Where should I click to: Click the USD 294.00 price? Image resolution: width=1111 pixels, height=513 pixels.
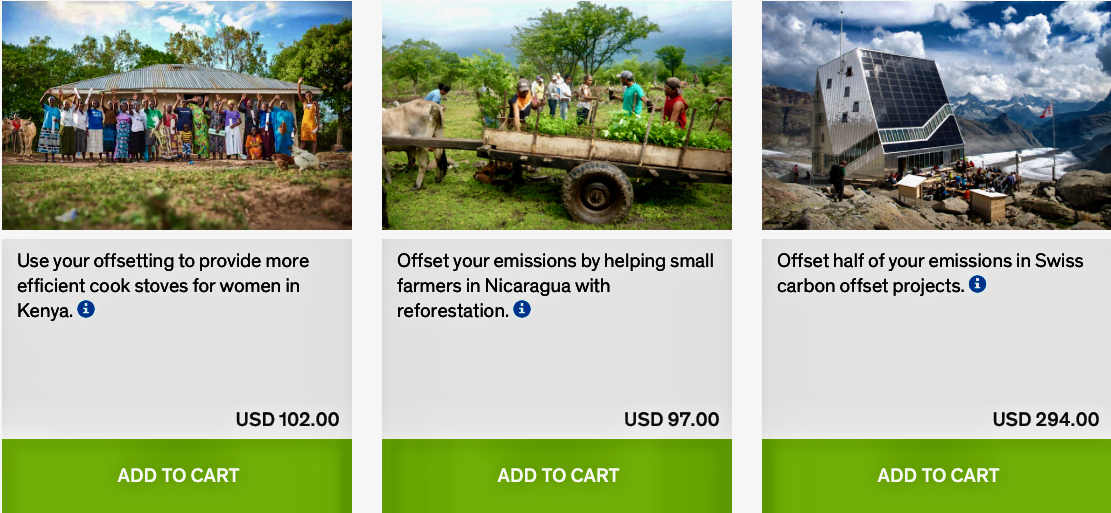point(1045,420)
